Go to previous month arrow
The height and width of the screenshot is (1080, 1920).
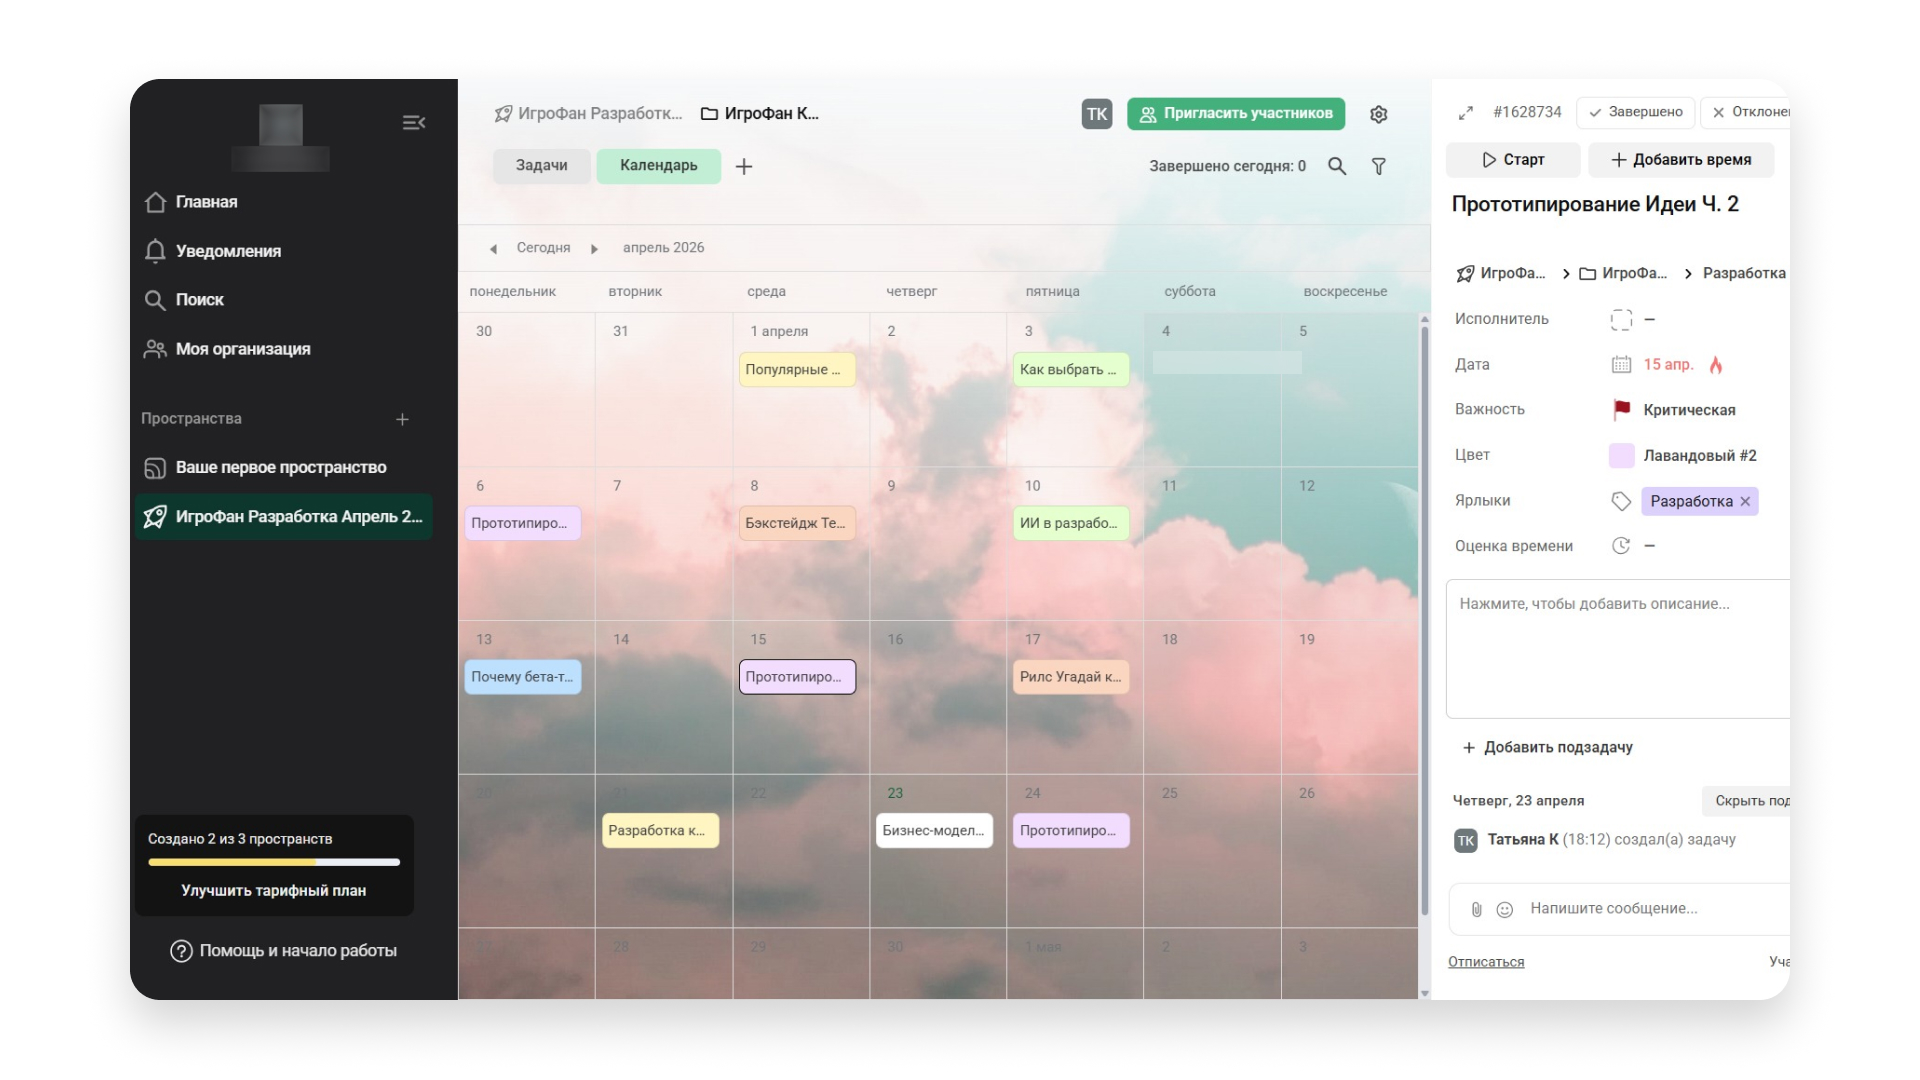[x=493, y=249]
